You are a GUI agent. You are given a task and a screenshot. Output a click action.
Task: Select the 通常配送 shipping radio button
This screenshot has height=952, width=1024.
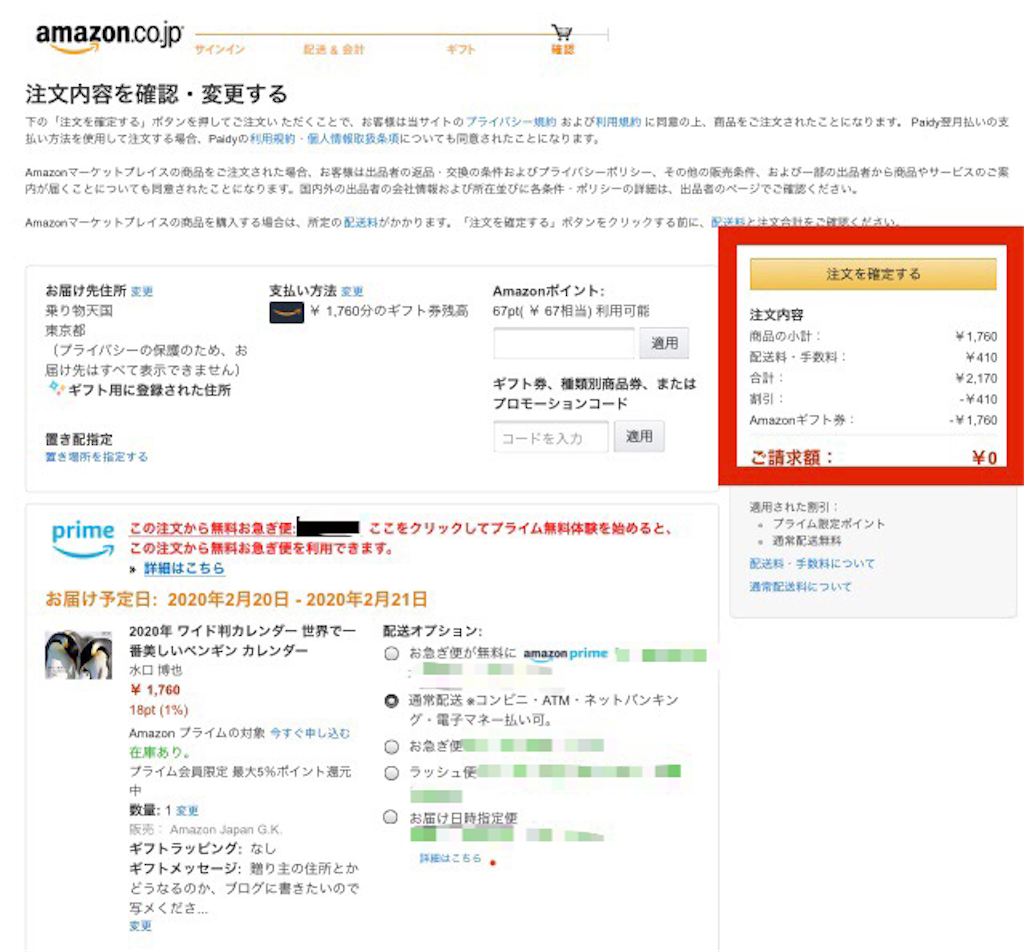coord(391,701)
